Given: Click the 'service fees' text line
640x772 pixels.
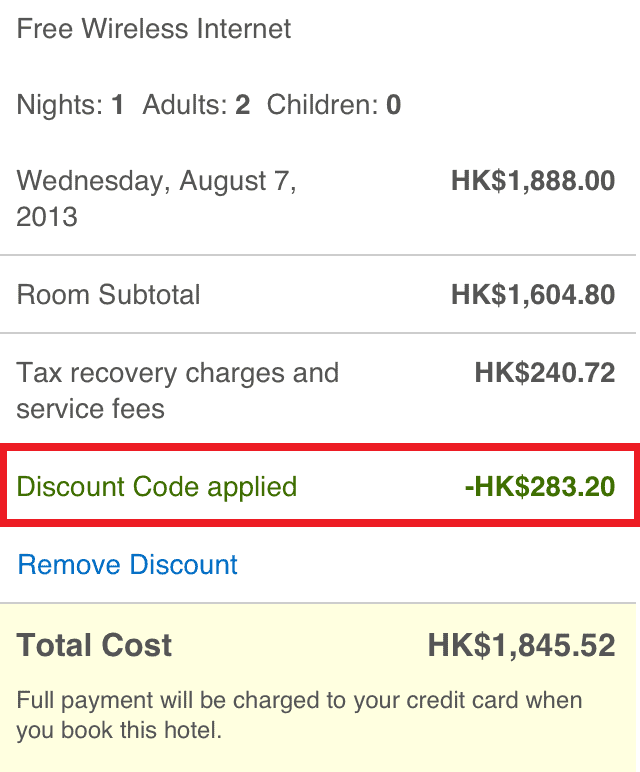Looking at the screenshot, I should coord(91,409).
